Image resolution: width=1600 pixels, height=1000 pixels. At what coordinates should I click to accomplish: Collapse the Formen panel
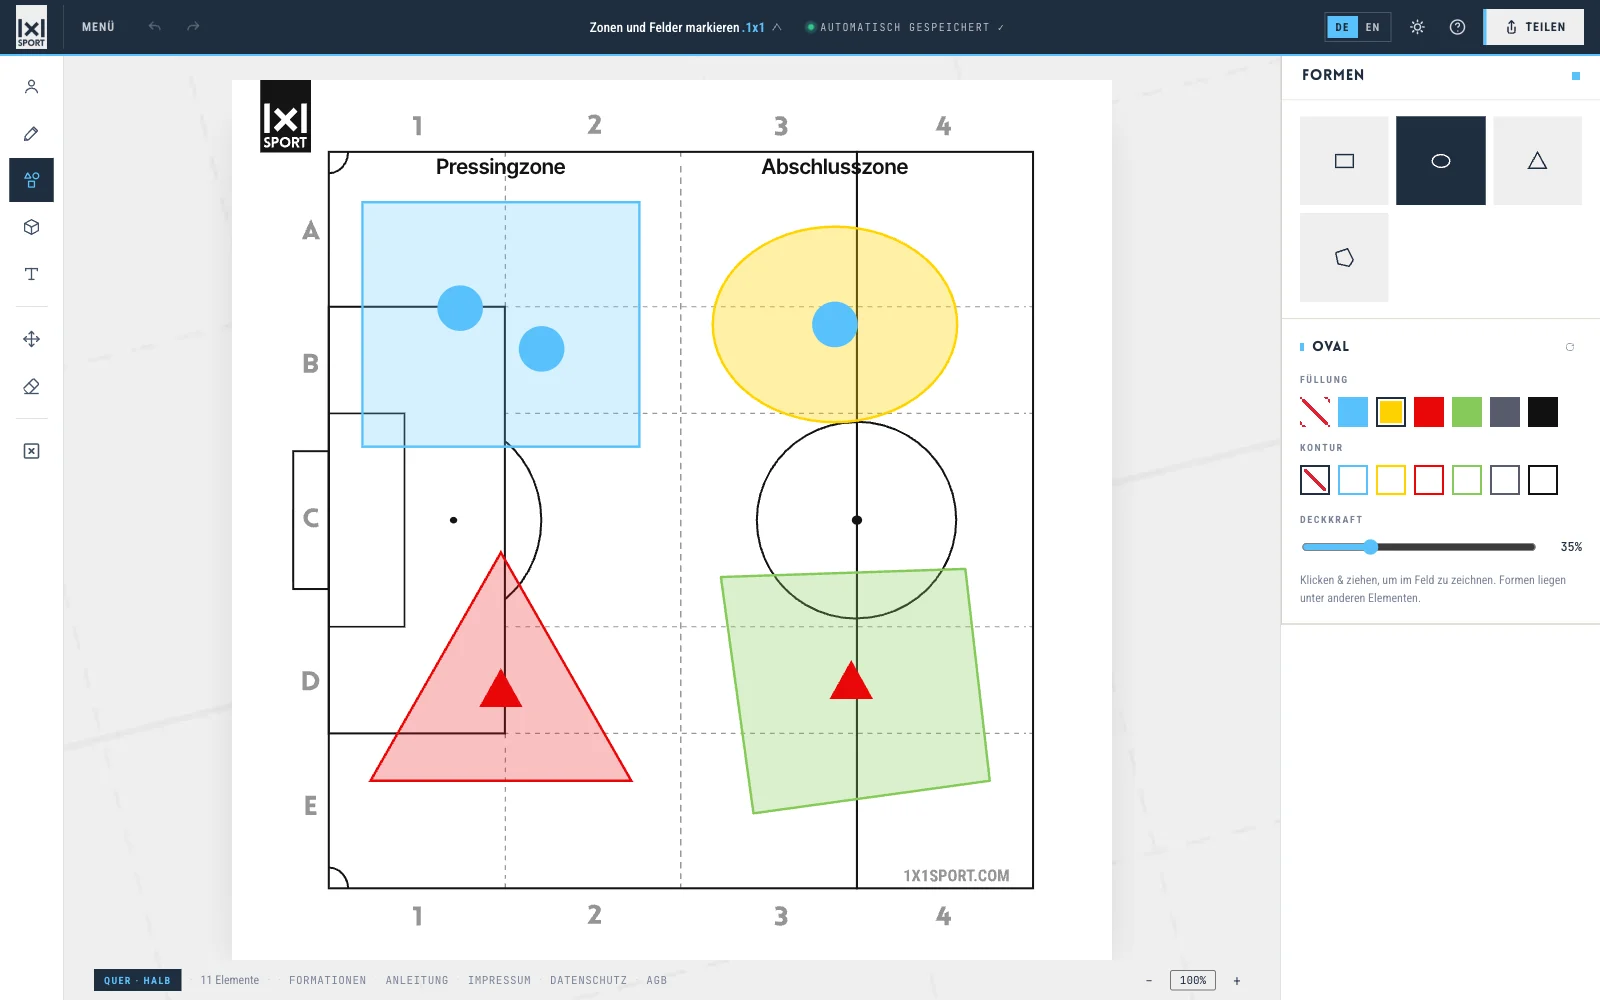pos(1576,76)
